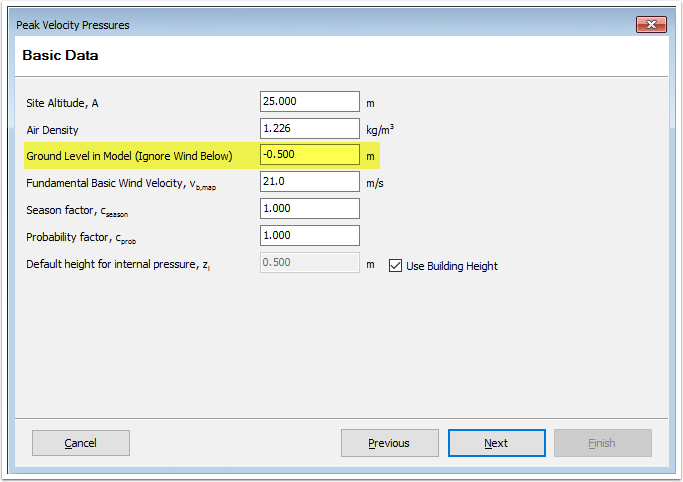This screenshot has width=683, height=482.
Task: Click the Season factor input box
Action: [310, 209]
